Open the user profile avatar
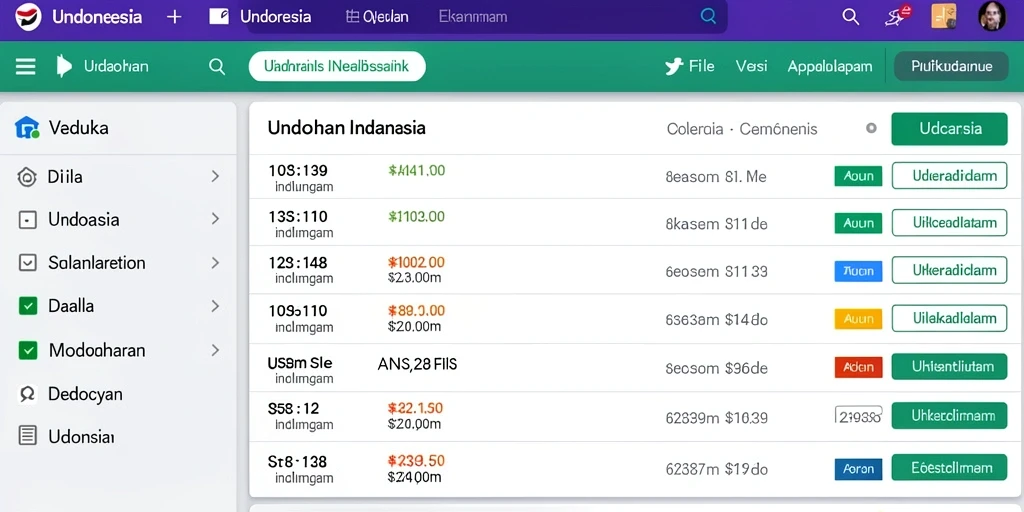1024x512 pixels. click(x=992, y=16)
